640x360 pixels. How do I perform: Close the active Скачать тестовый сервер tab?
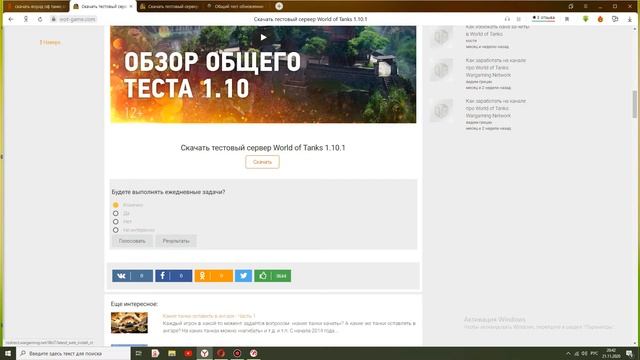[x=131, y=7]
